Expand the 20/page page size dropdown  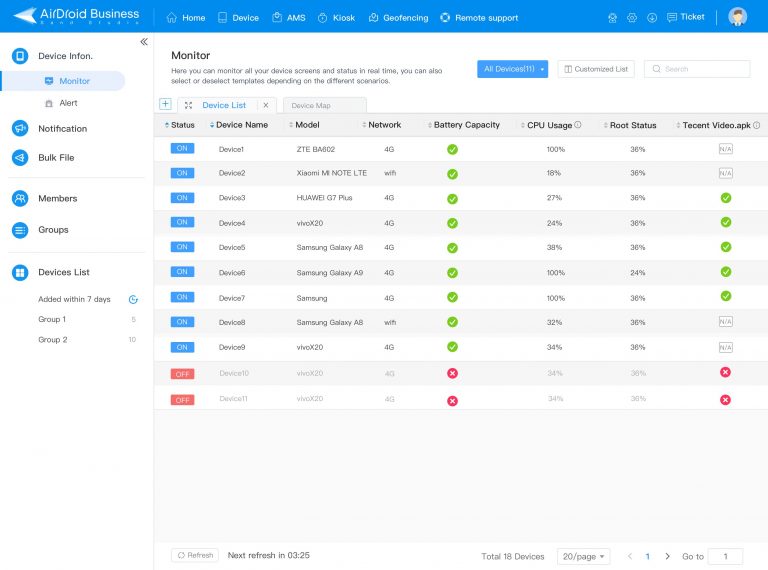coord(583,556)
